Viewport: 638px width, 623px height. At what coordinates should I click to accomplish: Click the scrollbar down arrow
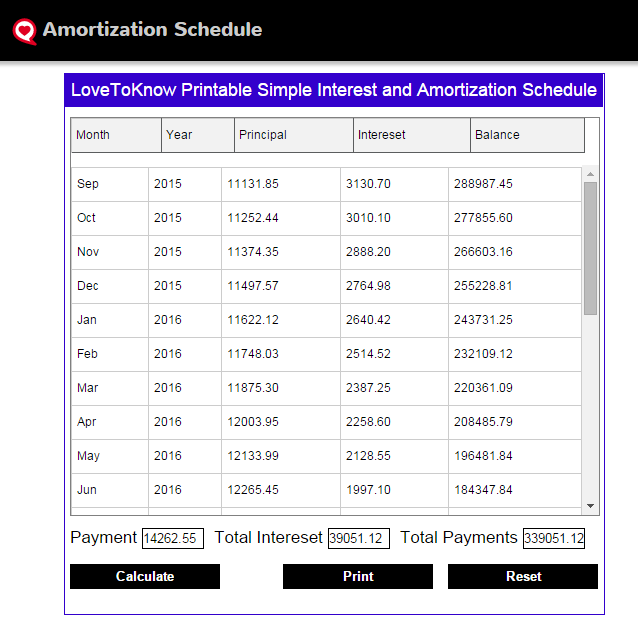590,506
